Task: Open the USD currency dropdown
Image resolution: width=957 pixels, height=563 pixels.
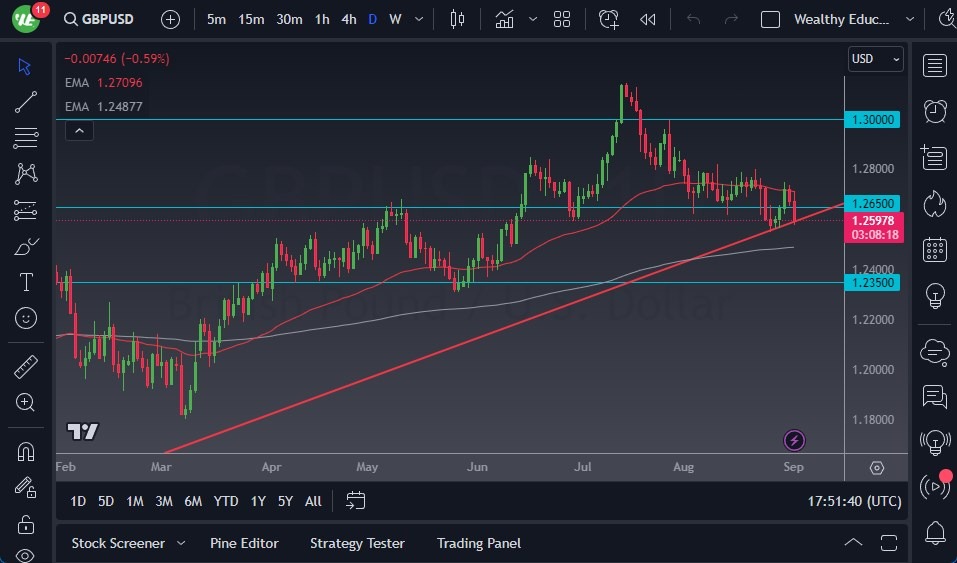Action: pyautogui.click(x=875, y=59)
